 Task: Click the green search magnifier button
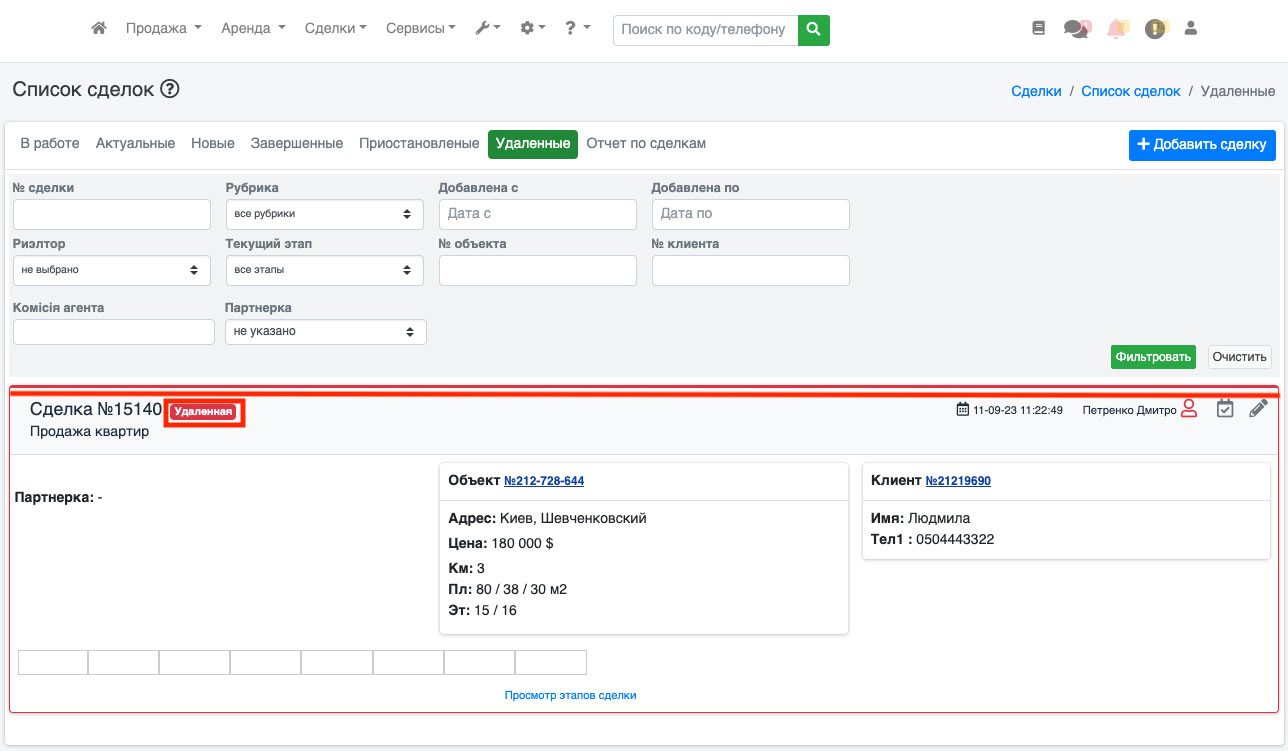[814, 29]
